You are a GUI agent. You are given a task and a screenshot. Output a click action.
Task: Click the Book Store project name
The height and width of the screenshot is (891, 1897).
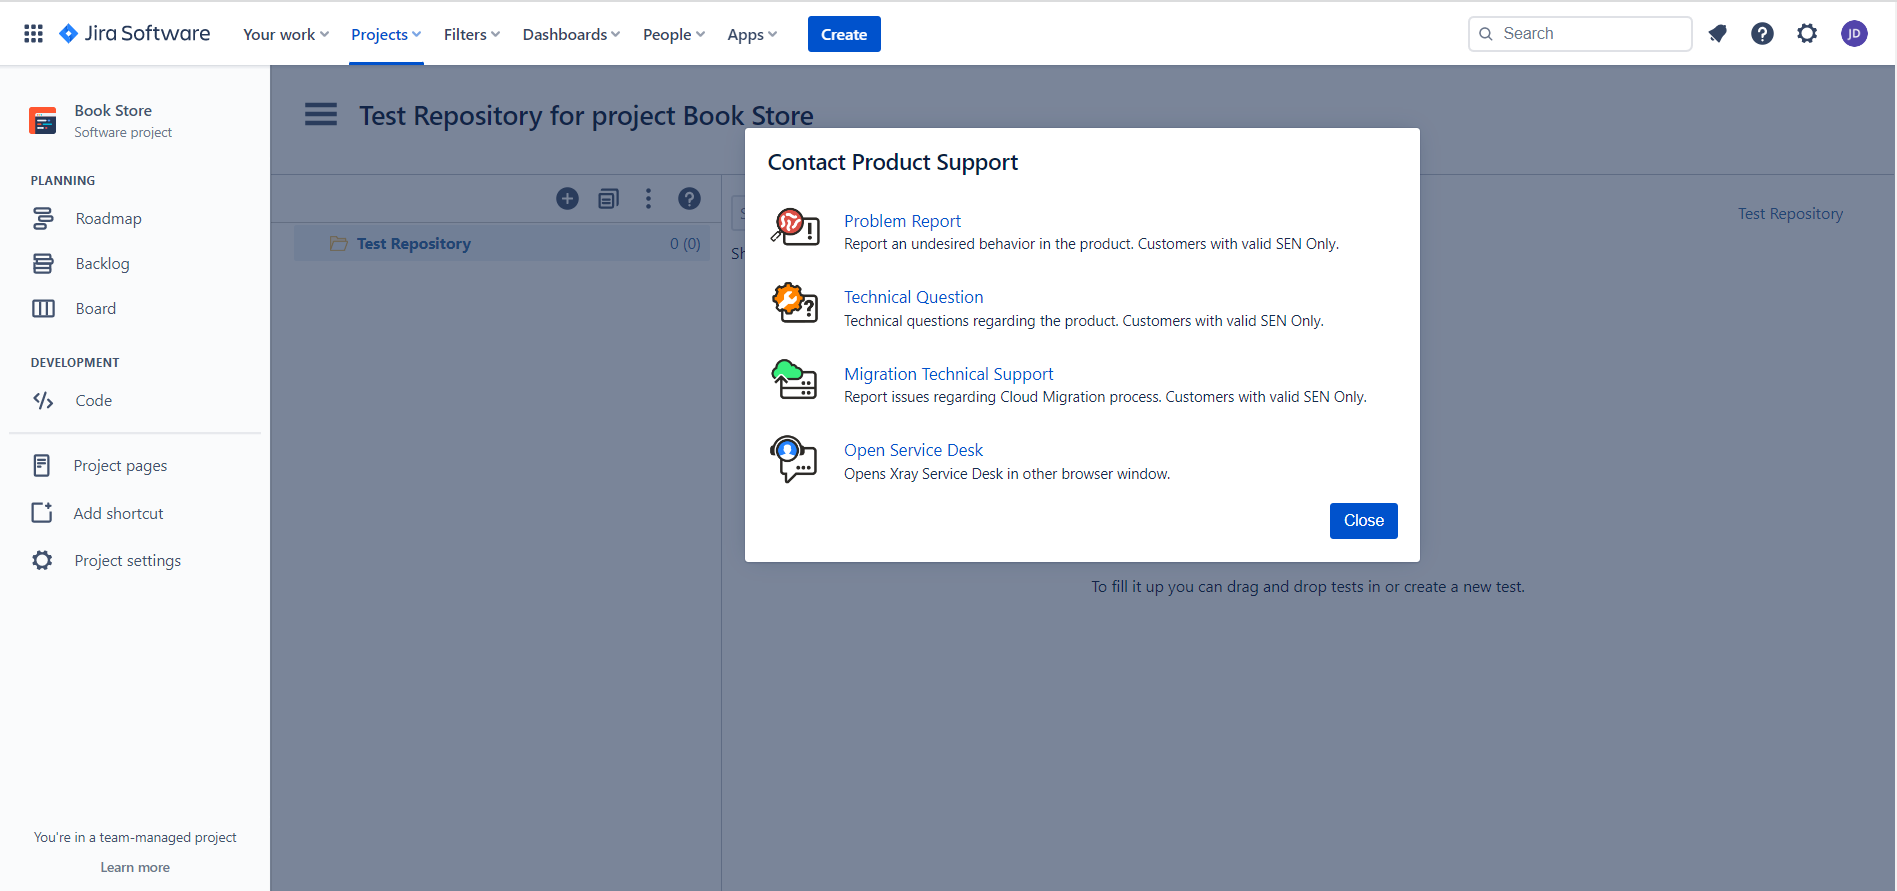click(113, 111)
